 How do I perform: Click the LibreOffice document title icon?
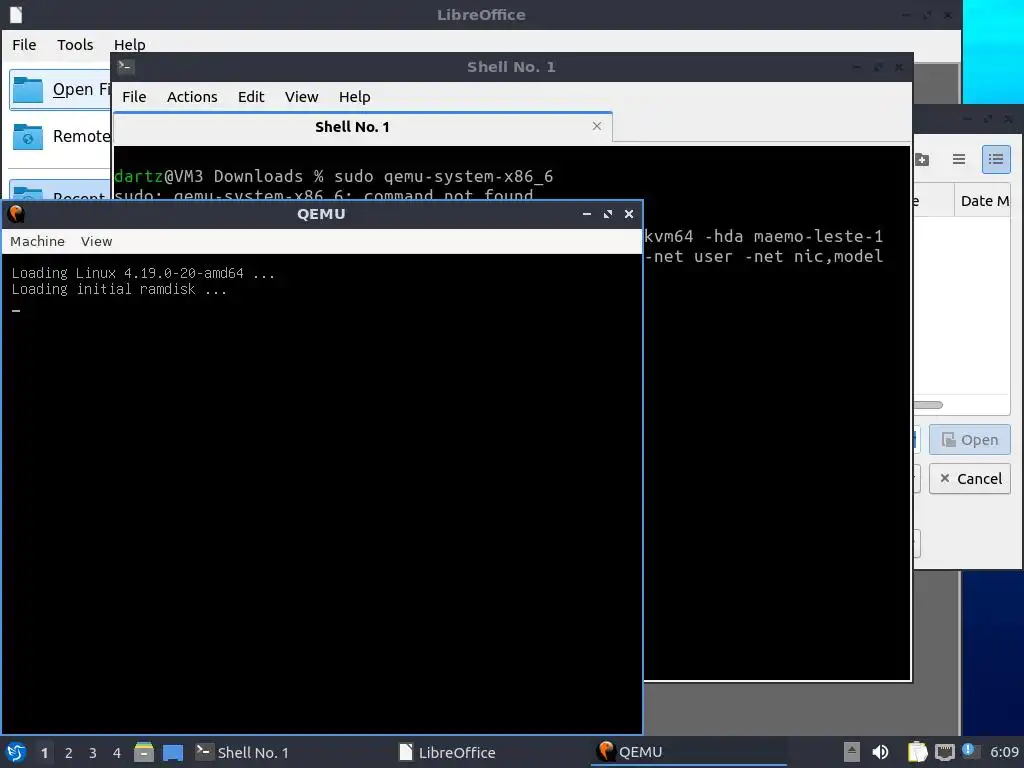pyautogui.click(x=16, y=14)
